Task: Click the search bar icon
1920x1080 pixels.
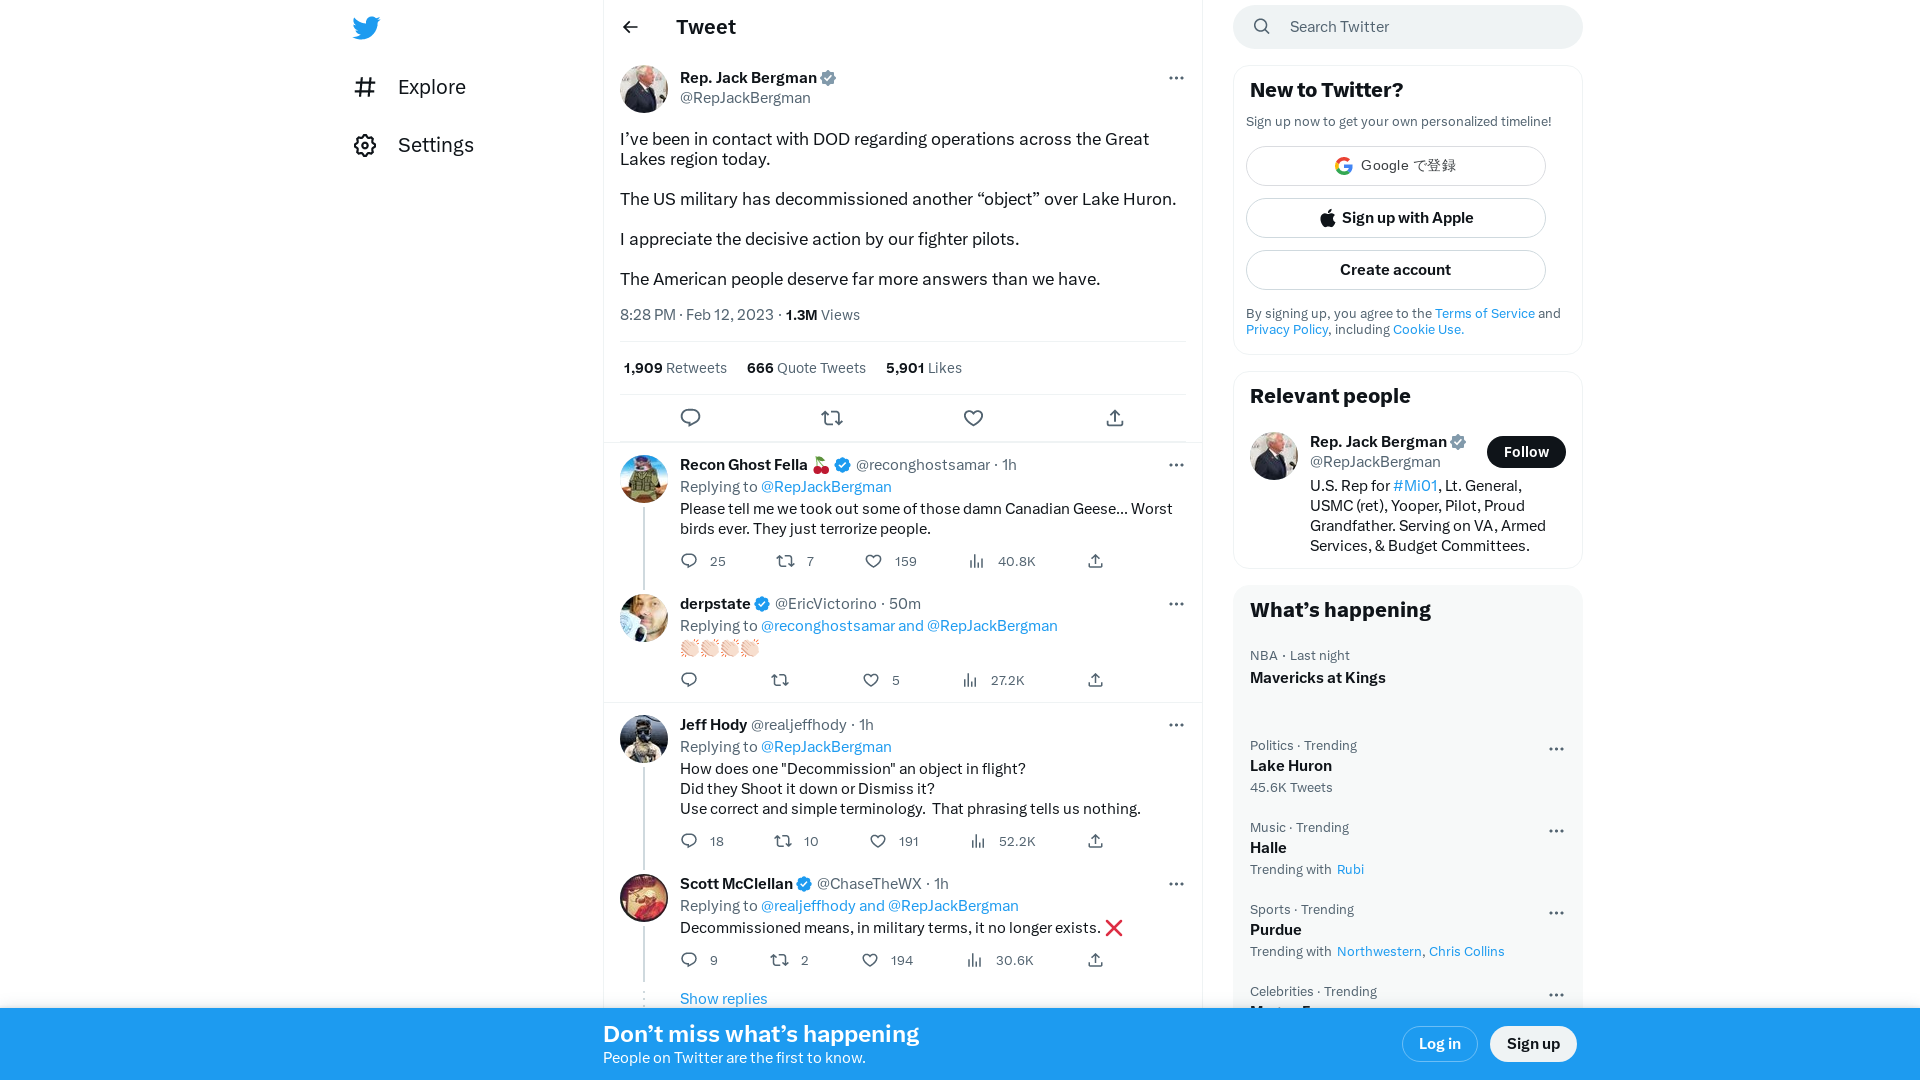Action: pos(1261,26)
